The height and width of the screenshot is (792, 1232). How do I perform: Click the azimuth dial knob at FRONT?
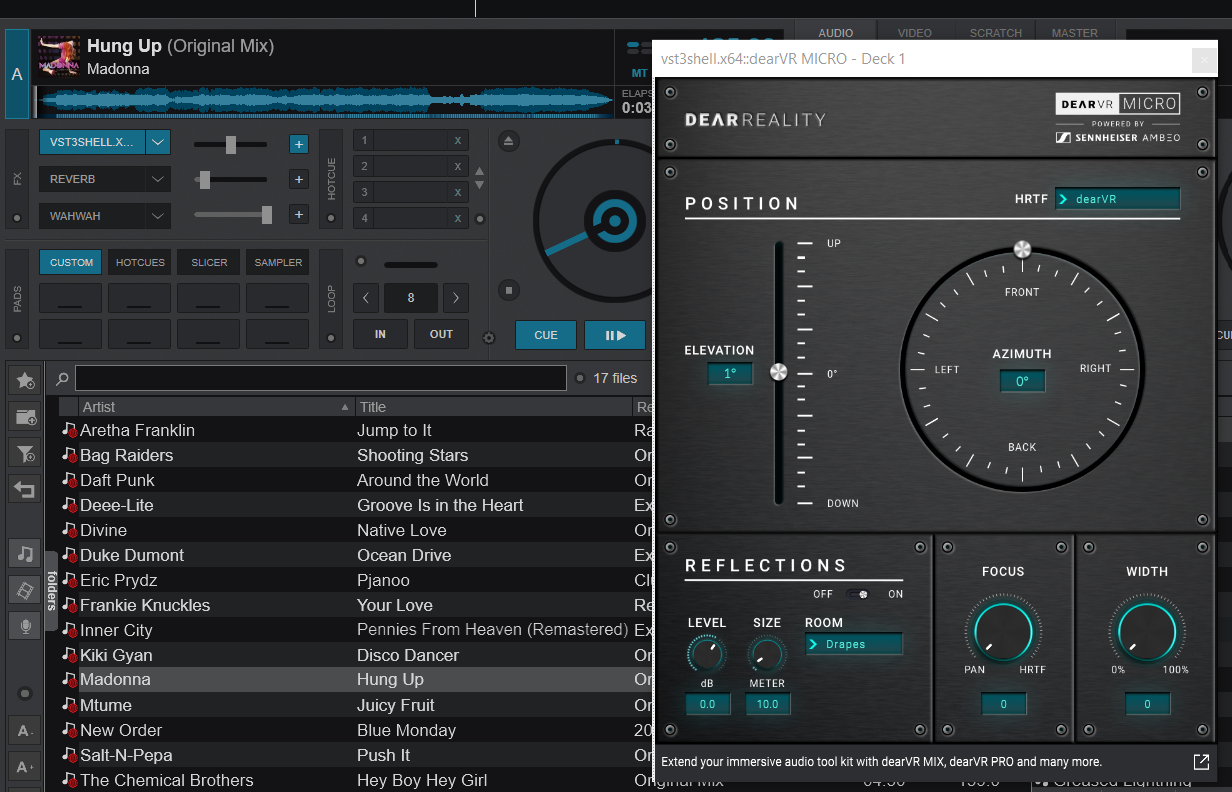pos(1022,249)
